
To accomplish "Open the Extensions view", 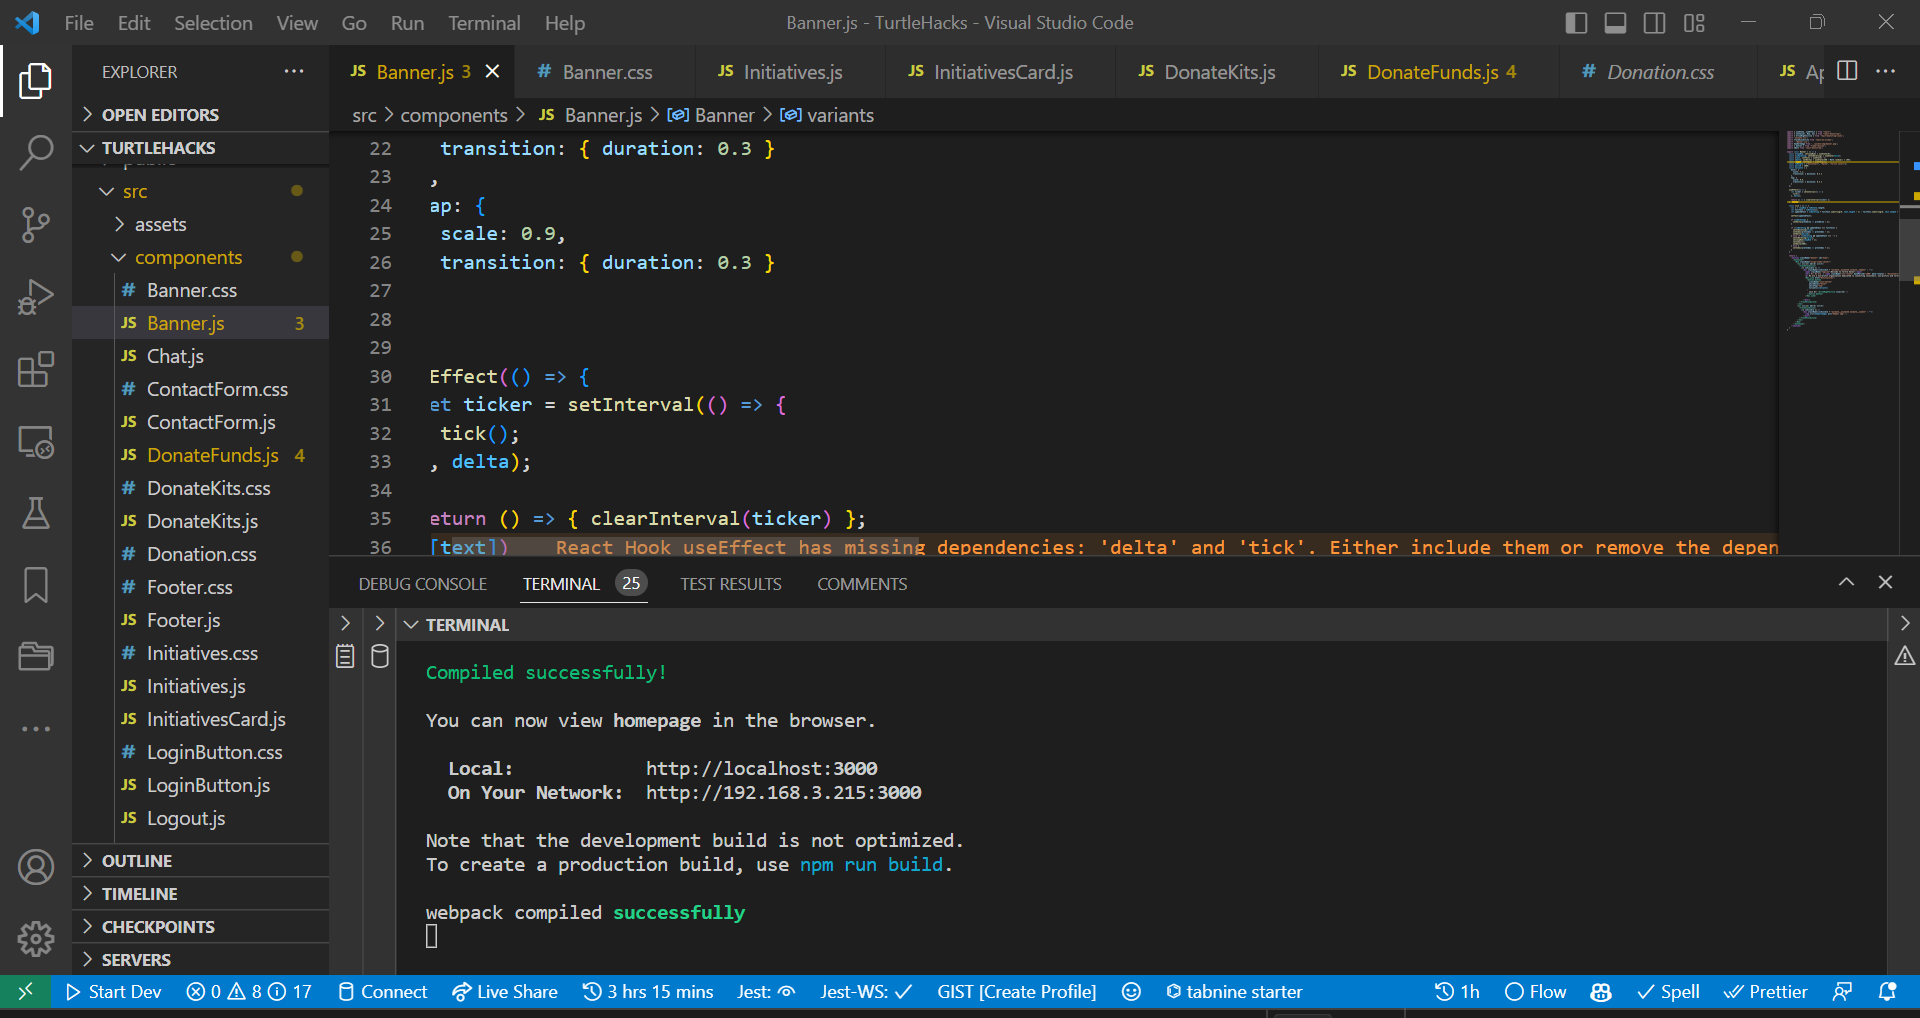I will point(36,369).
